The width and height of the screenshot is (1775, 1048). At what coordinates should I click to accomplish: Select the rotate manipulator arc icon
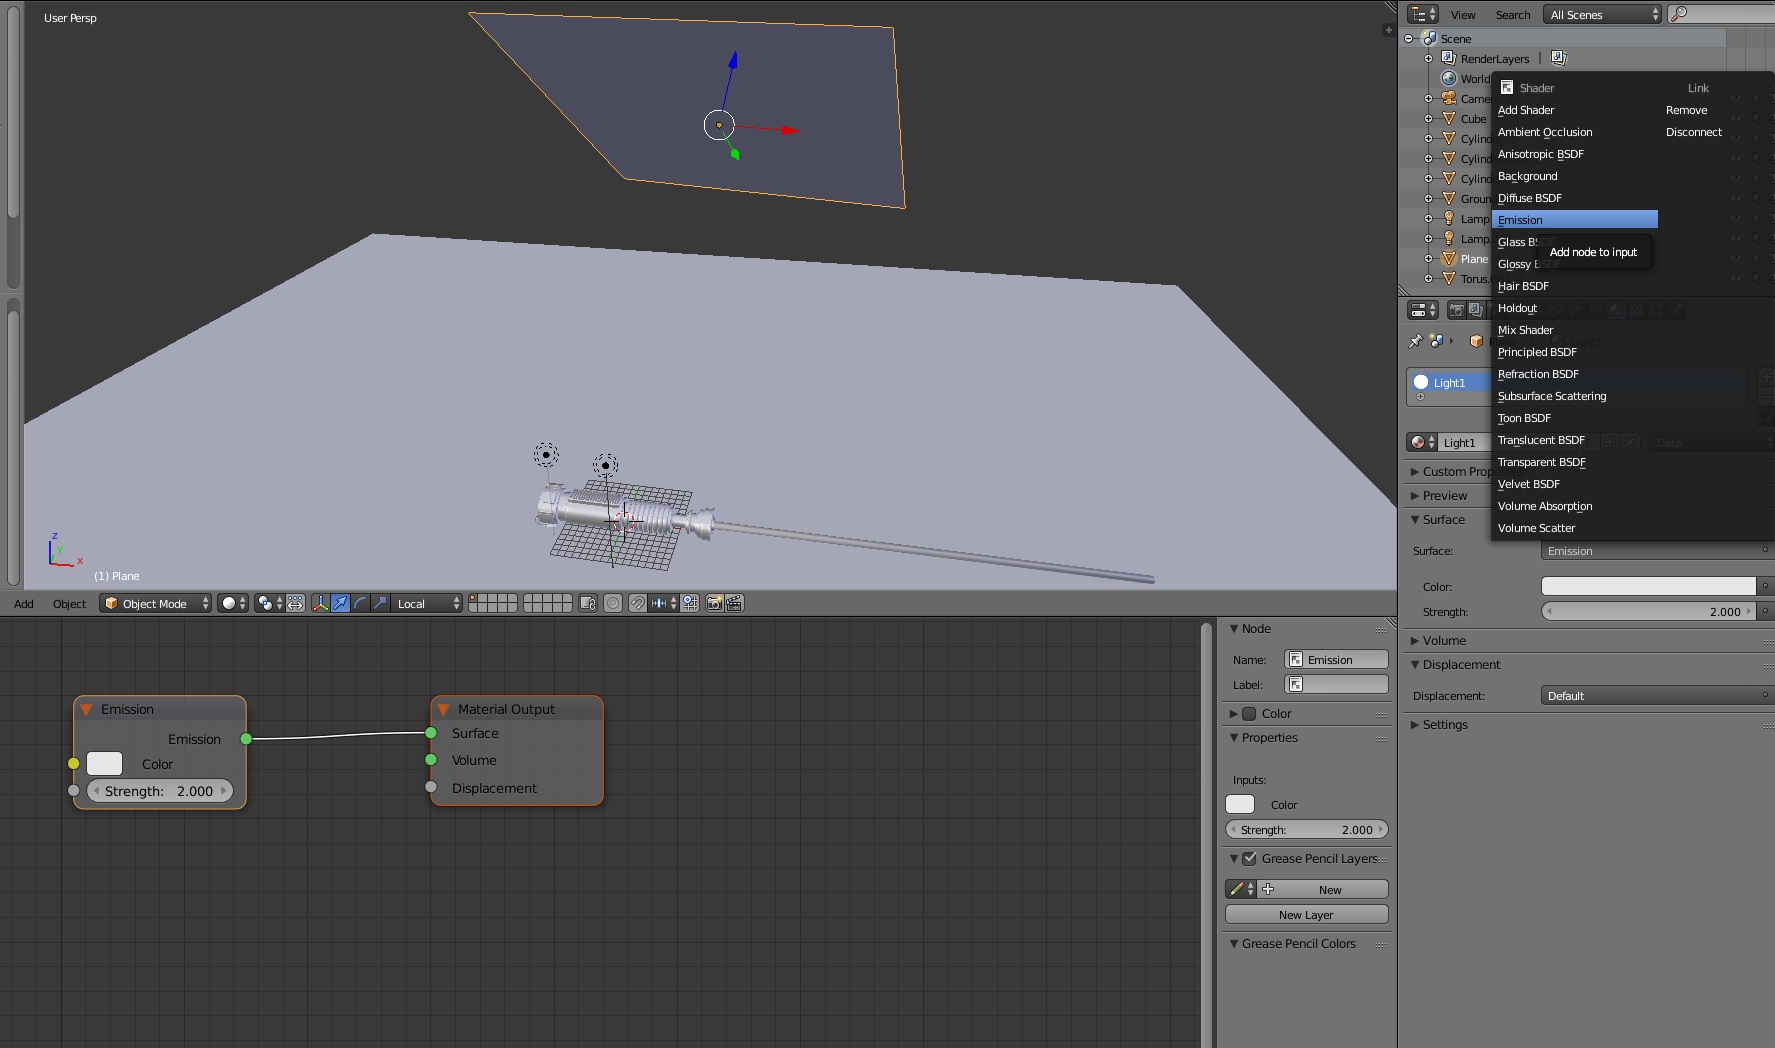click(x=360, y=603)
